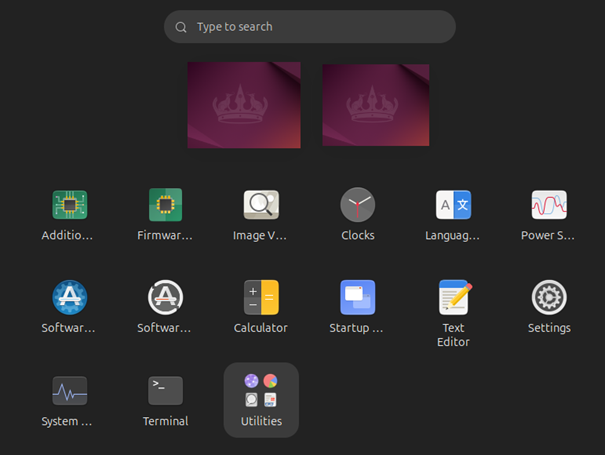Click the magnifier icon in the search bar
Image resolution: width=605 pixels, height=455 pixels.
tap(181, 27)
